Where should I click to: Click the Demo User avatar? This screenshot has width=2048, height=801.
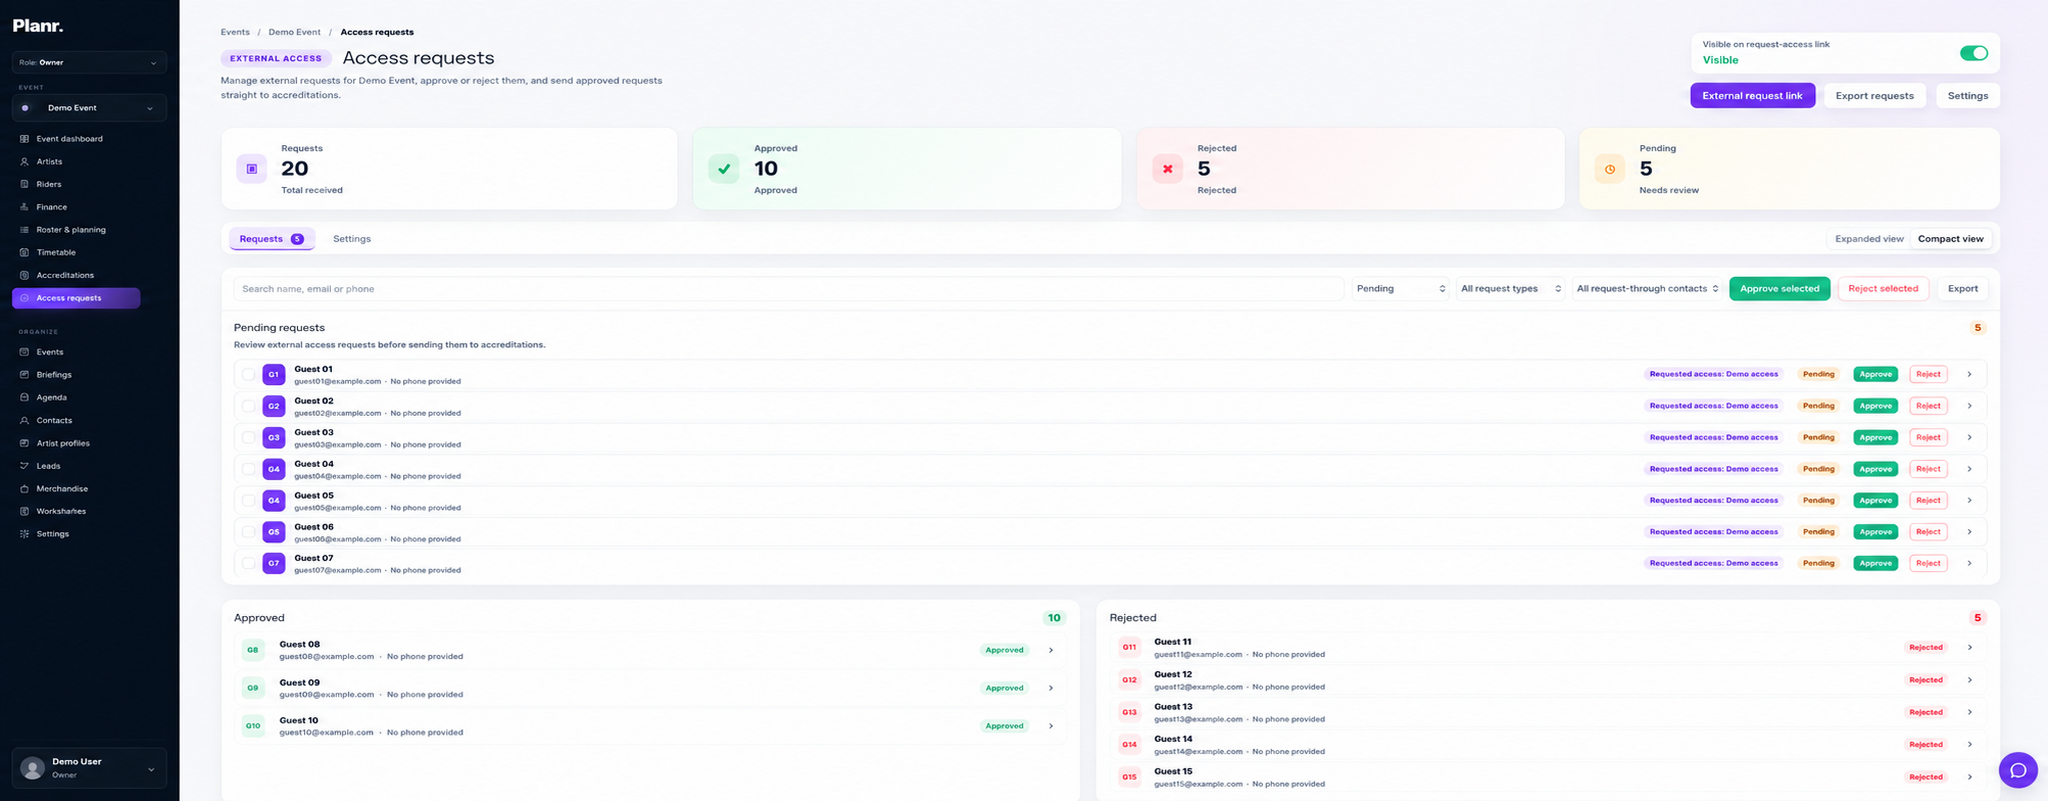(x=33, y=768)
